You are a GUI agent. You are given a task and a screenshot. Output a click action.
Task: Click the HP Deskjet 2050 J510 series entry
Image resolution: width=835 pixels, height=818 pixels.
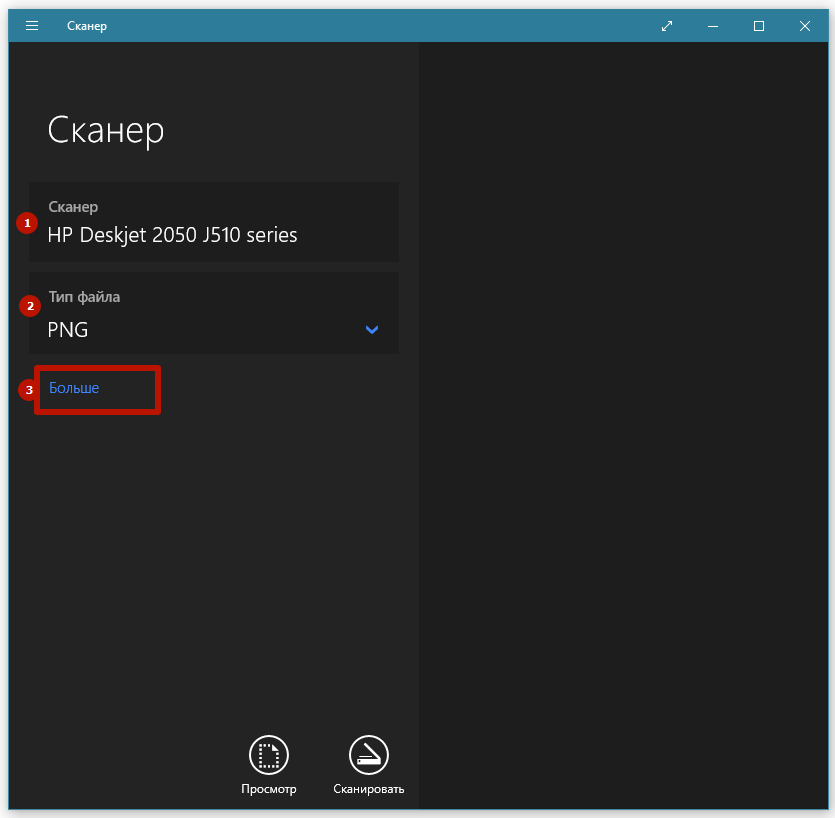coord(171,234)
